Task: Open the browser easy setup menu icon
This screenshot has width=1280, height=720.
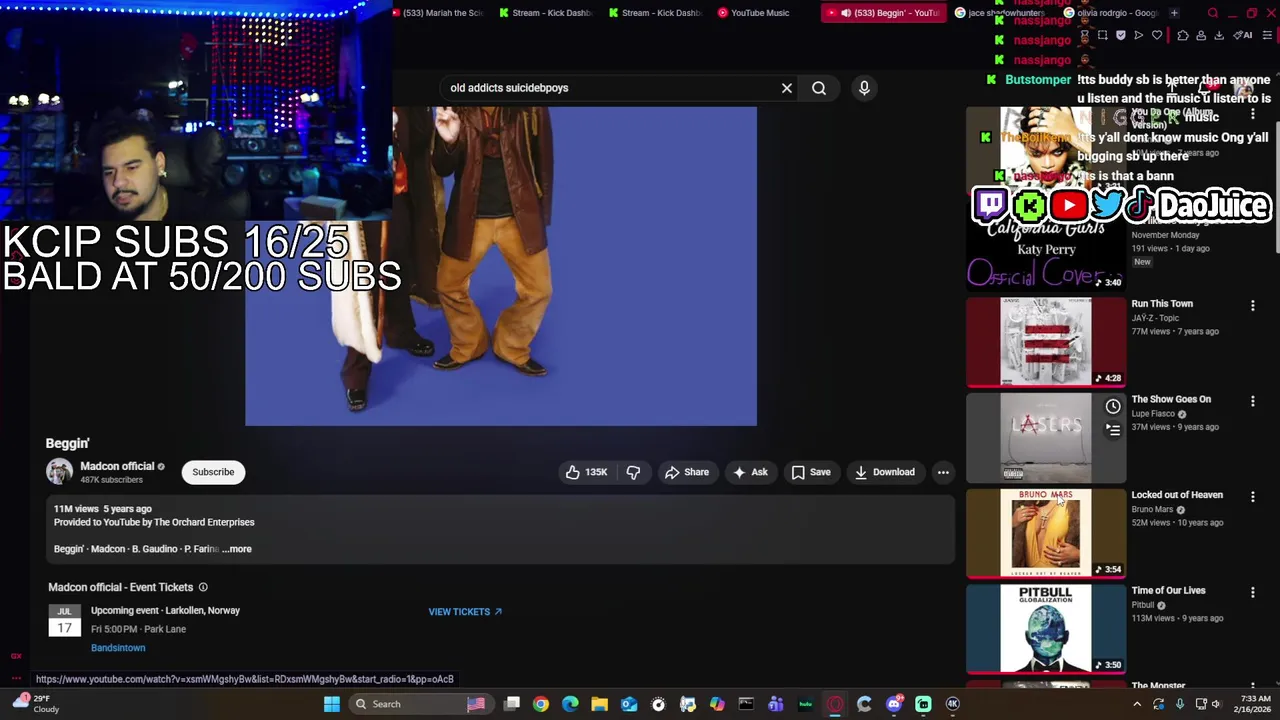Action: (x=1267, y=35)
